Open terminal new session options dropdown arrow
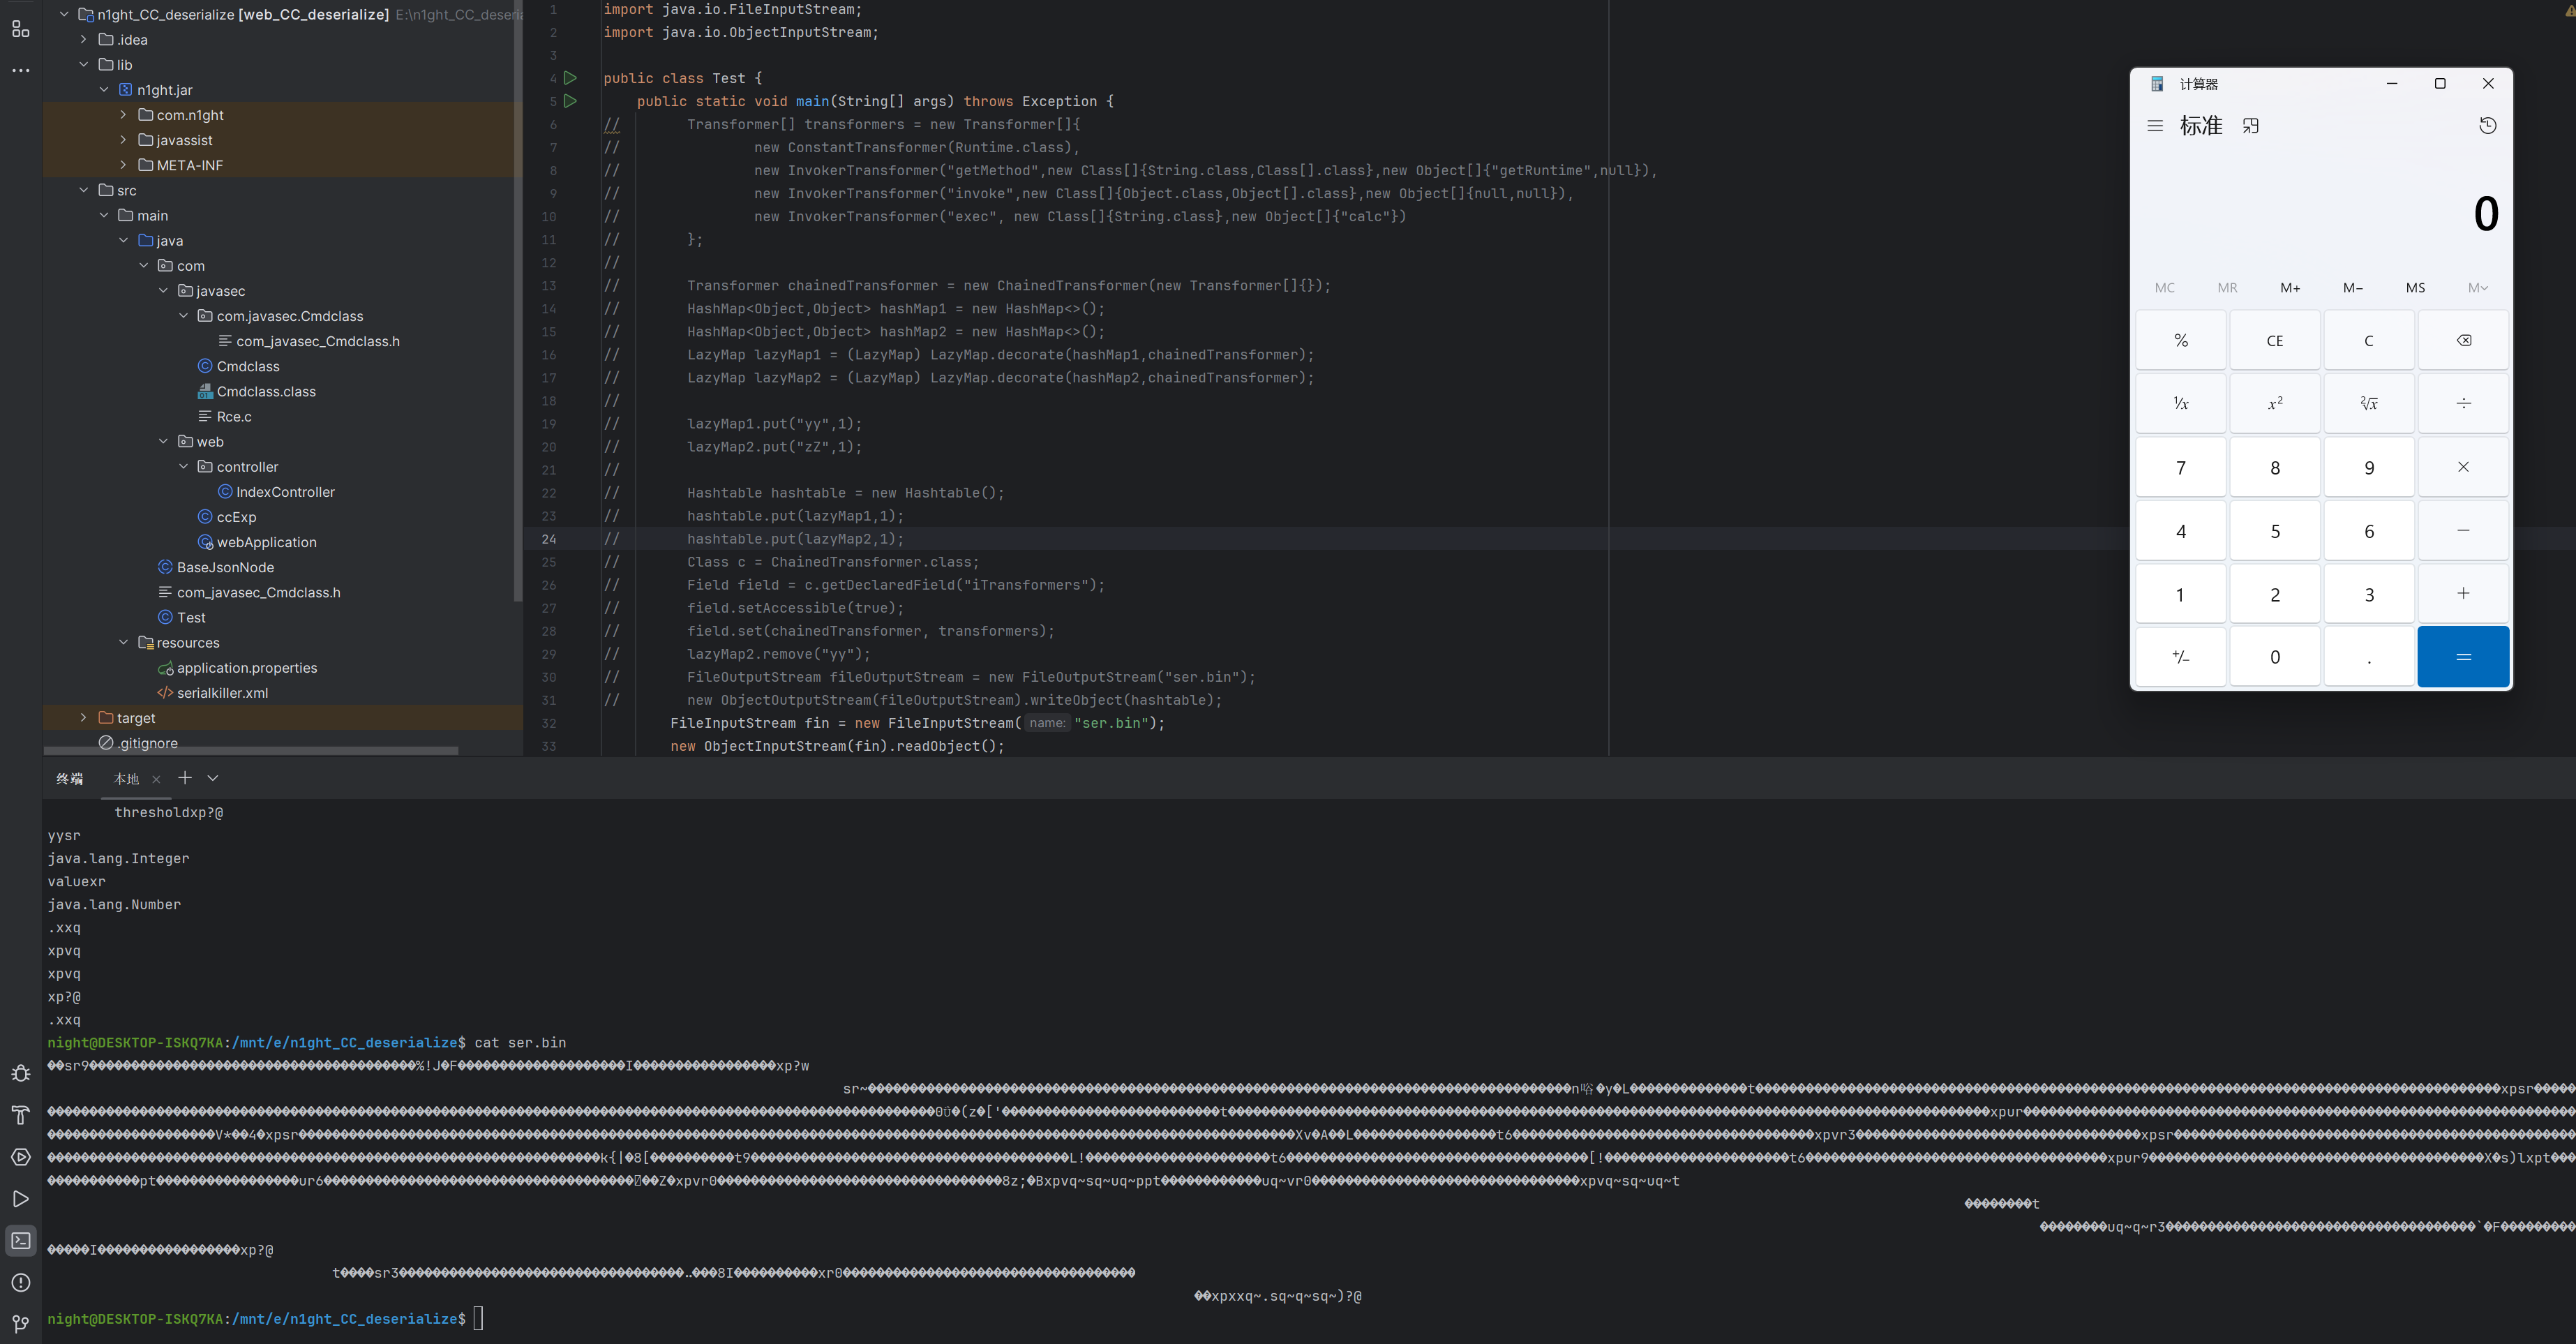This screenshot has height=1344, width=2576. (213, 778)
